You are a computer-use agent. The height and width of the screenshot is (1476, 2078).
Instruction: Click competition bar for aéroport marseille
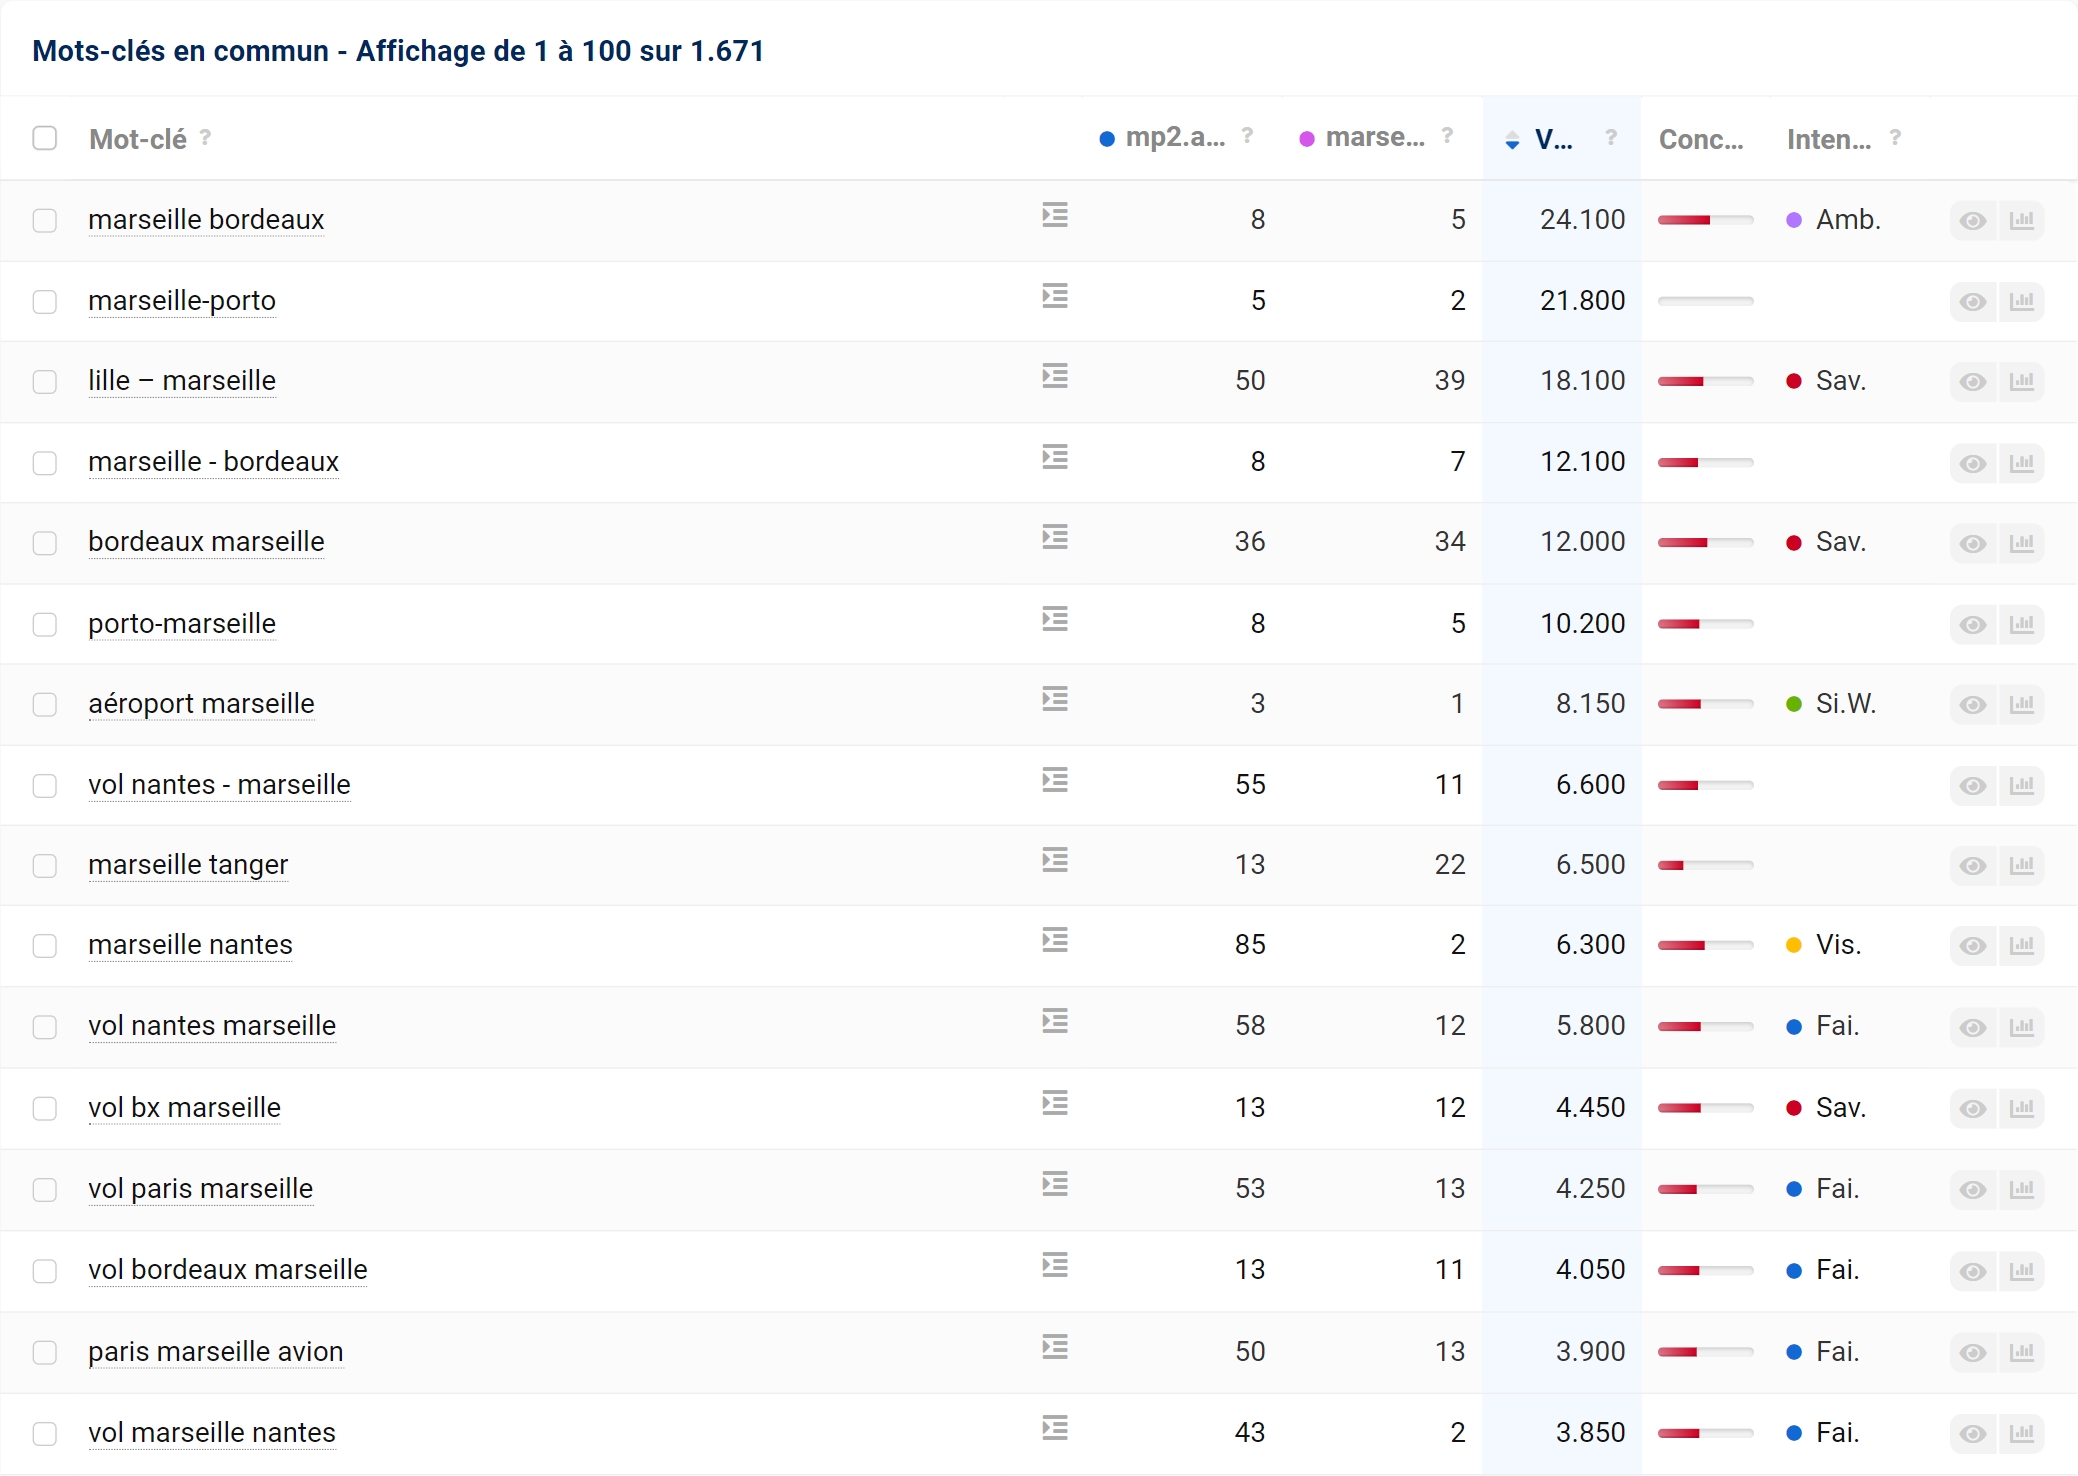(x=1705, y=704)
